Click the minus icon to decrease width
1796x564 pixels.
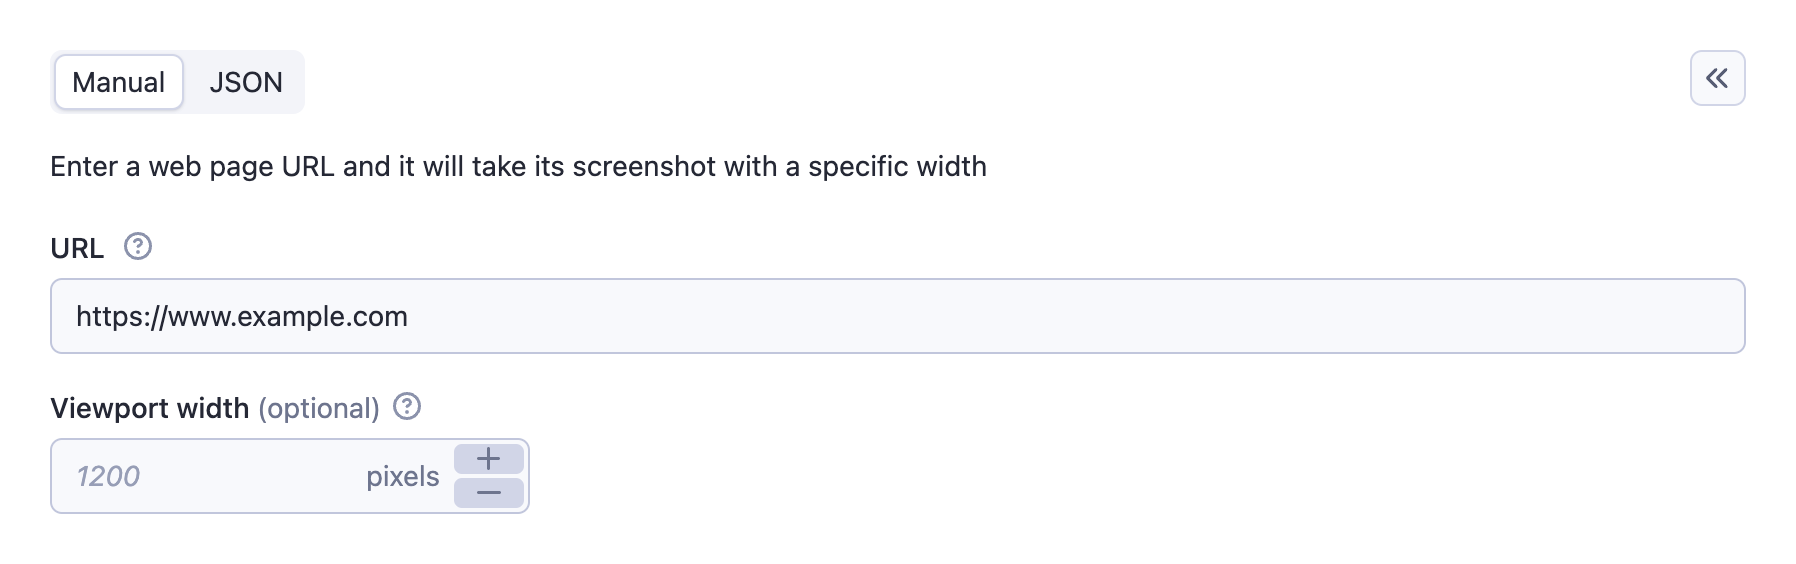pyautogui.click(x=489, y=492)
